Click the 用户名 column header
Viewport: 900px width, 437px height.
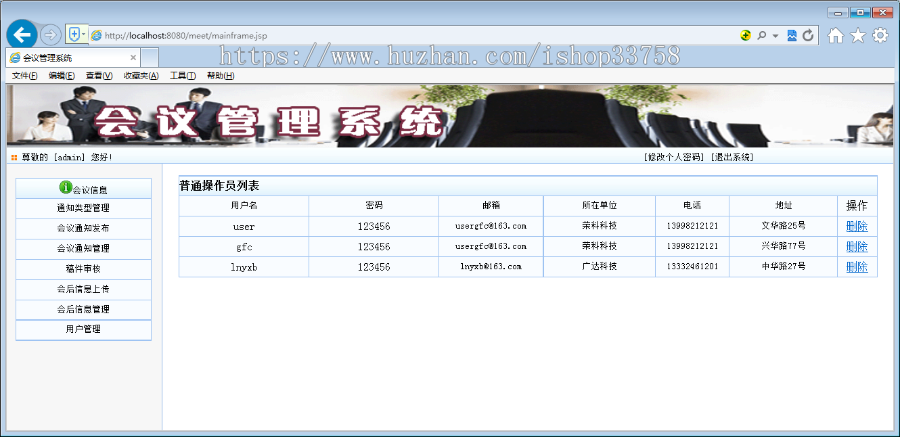coord(244,206)
